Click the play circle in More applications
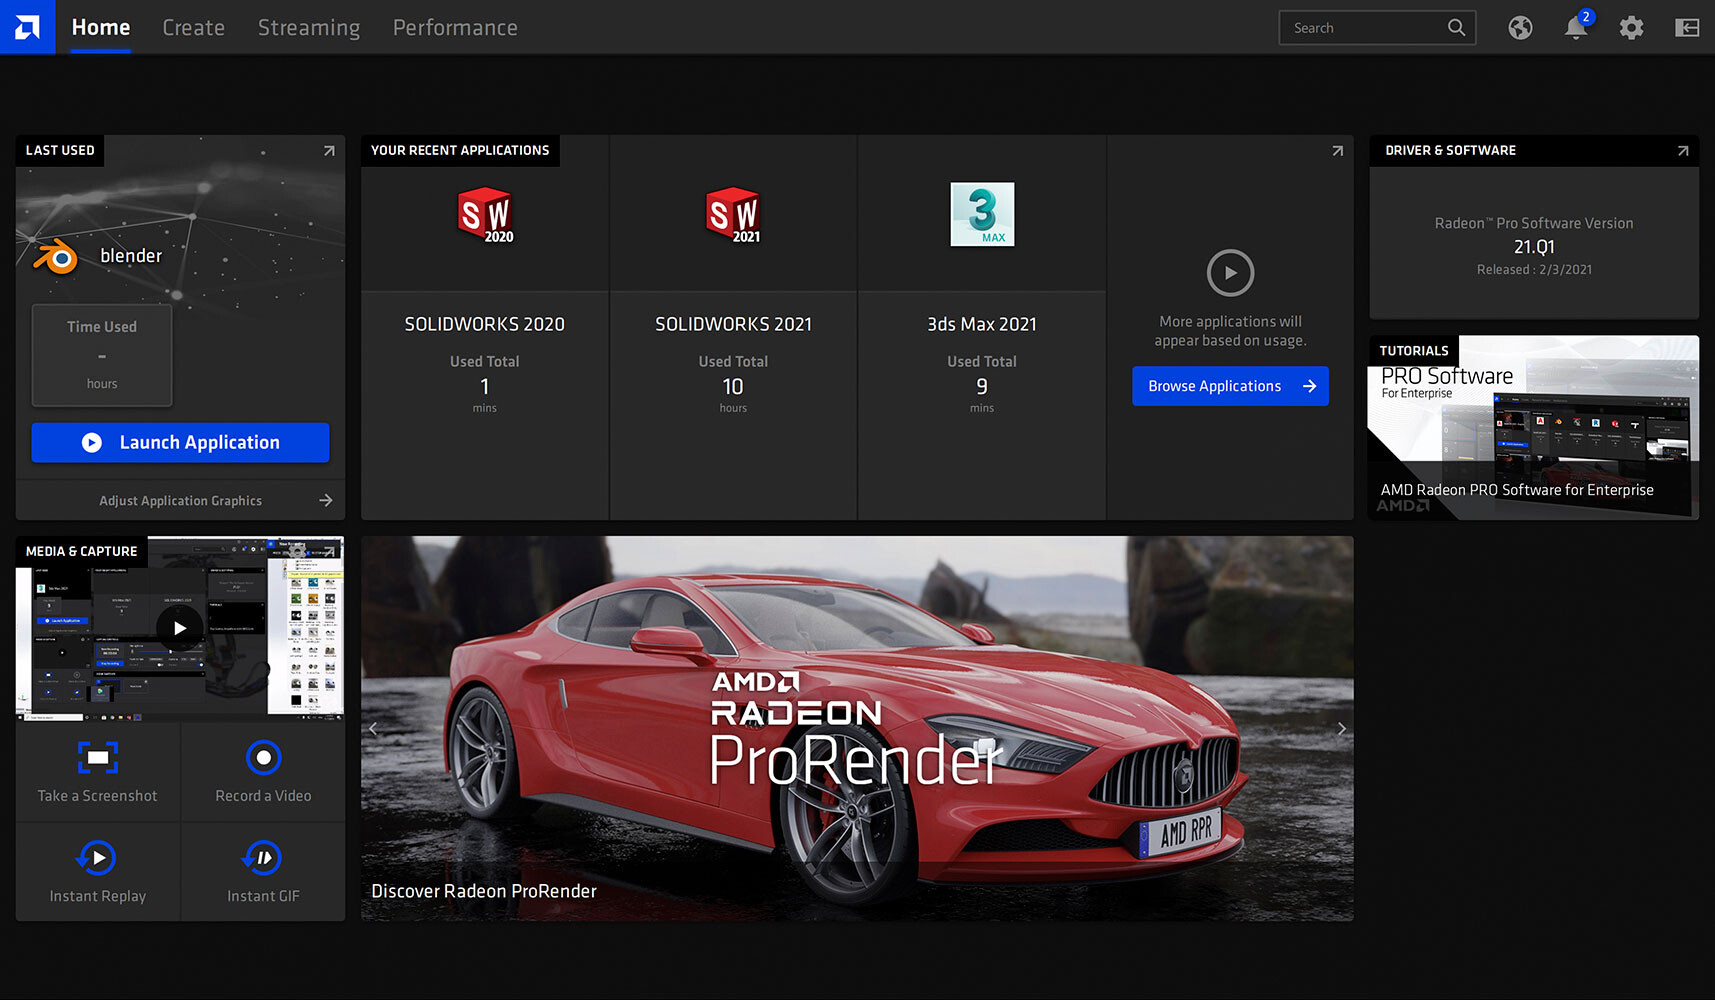Image resolution: width=1715 pixels, height=1000 pixels. pyautogui.click(x=1230, y=273)
